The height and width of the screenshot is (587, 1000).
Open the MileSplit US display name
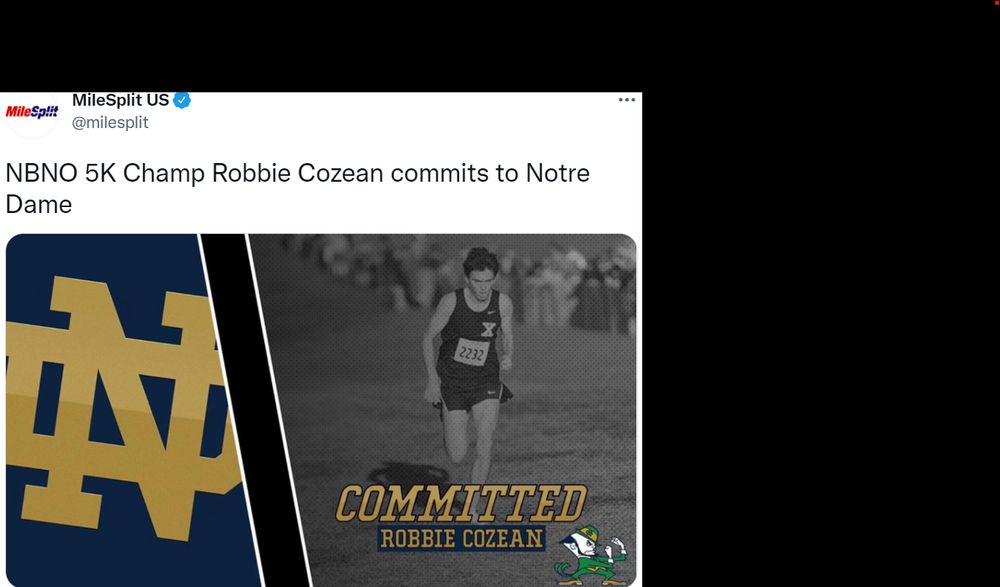point(120,100)
